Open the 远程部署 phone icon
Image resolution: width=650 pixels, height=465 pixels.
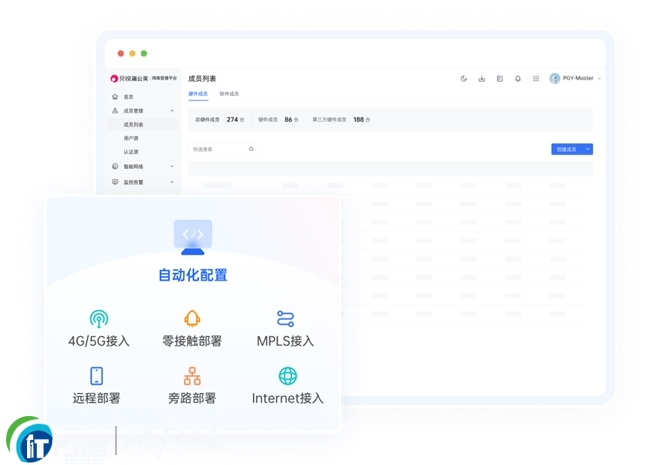tap(96, 376)
